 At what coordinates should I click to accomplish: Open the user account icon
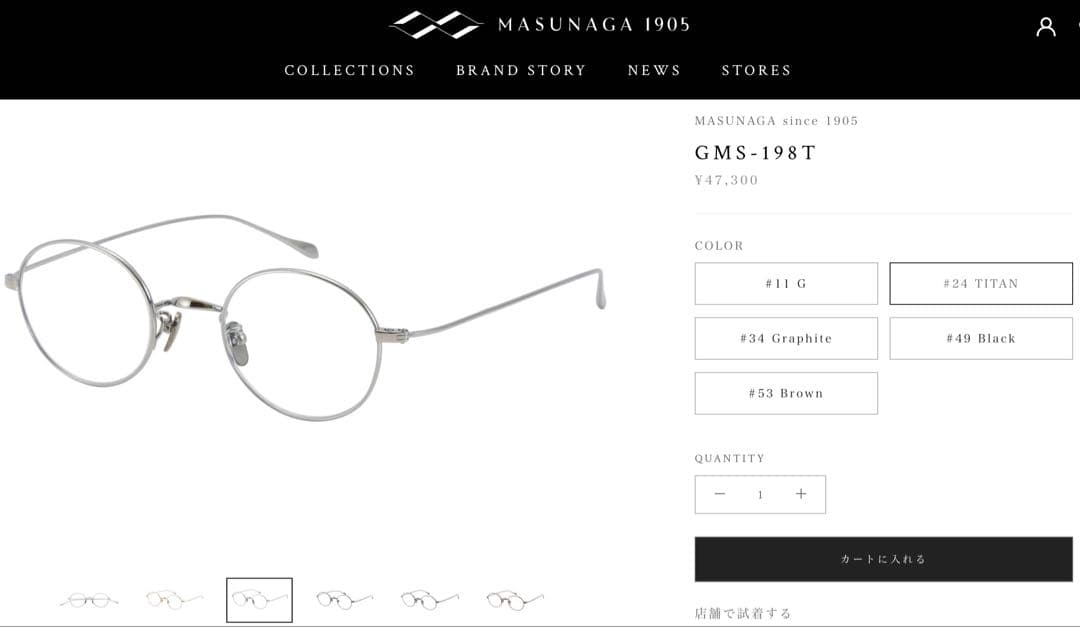pyautogui.click(x=1046, y=27)
